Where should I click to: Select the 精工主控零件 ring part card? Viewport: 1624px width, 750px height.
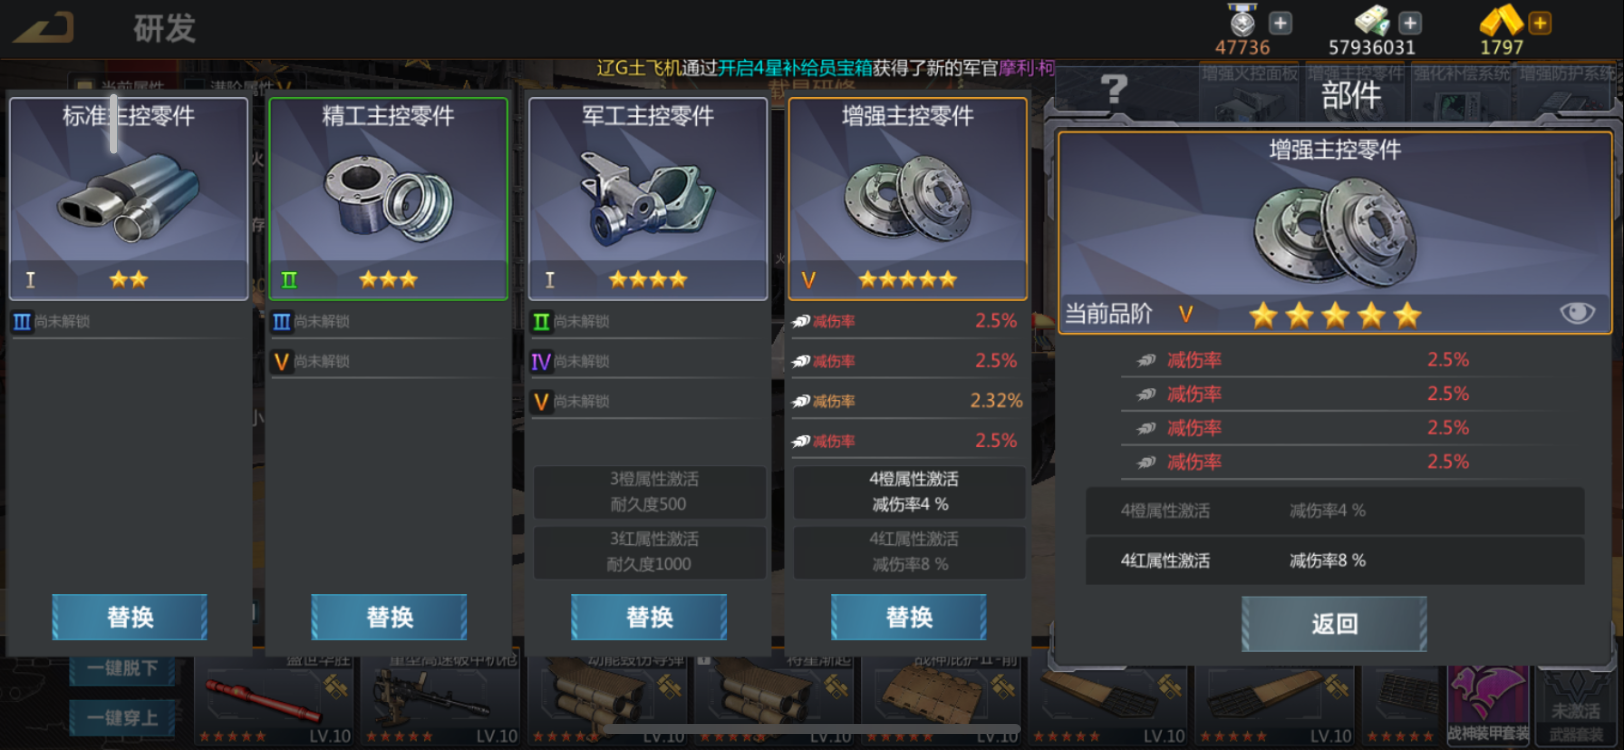click(388, 198)
